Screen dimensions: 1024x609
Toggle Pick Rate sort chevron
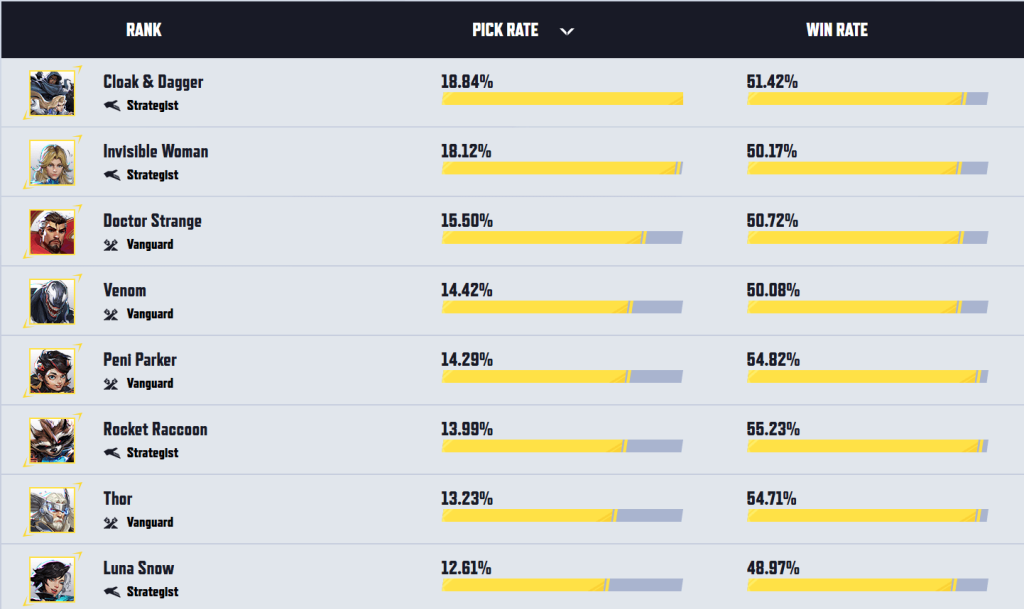click(x=567, y=31)
